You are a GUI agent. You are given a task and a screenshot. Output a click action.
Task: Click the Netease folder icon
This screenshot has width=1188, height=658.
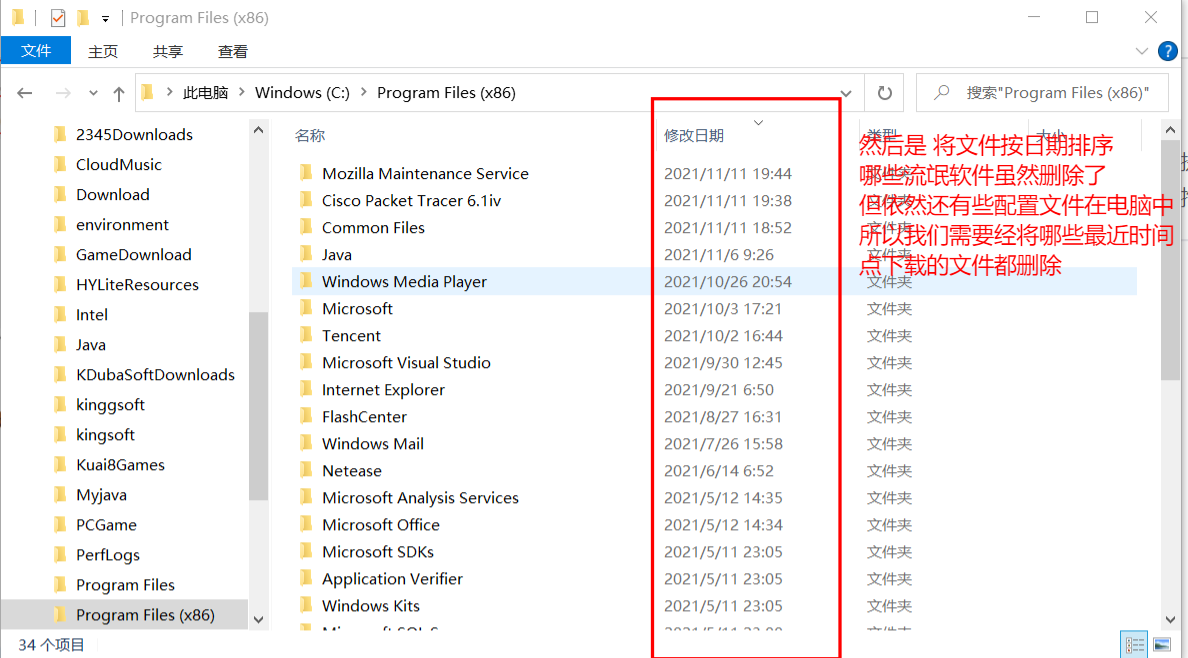point(306,471)
